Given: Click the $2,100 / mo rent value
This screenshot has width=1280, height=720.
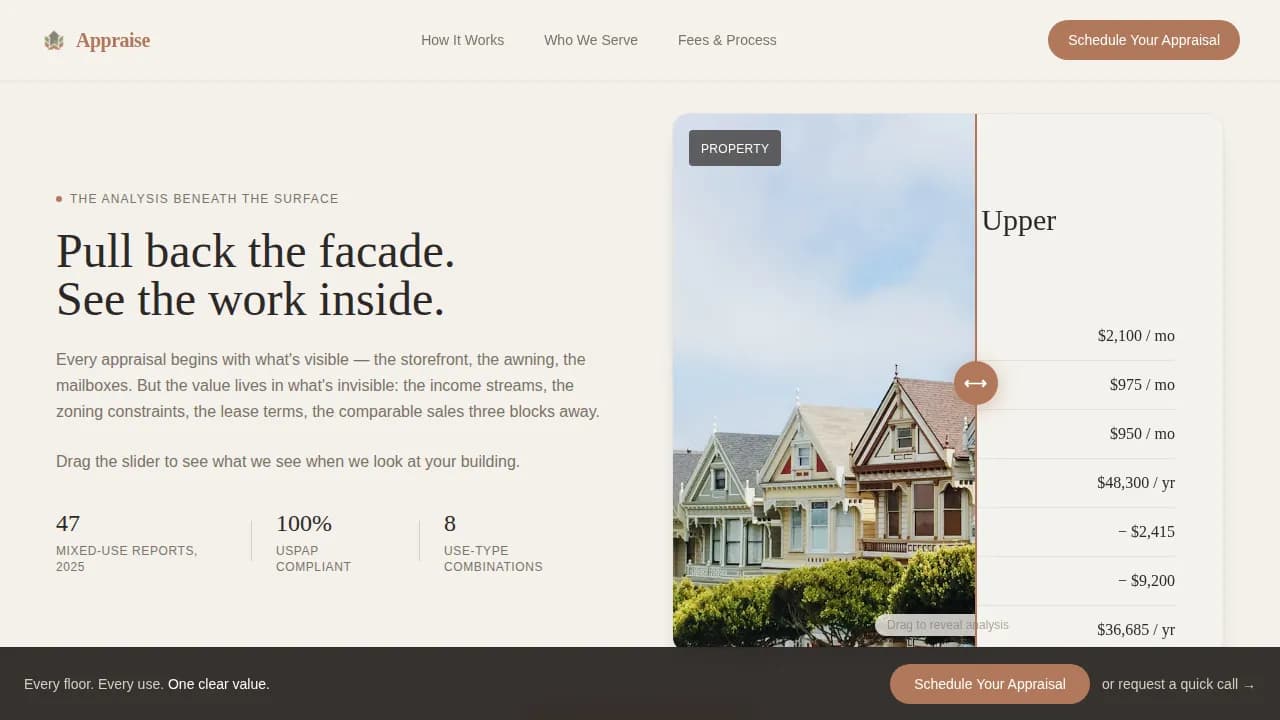Looking at the screenshot, I should click(x=1136, y=336).
